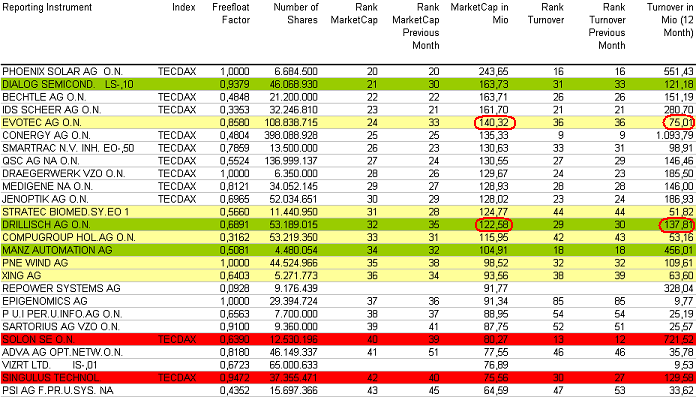Click TECDAX index cell in SINGULUS TECHNOL. row

[x=177, y=378]
